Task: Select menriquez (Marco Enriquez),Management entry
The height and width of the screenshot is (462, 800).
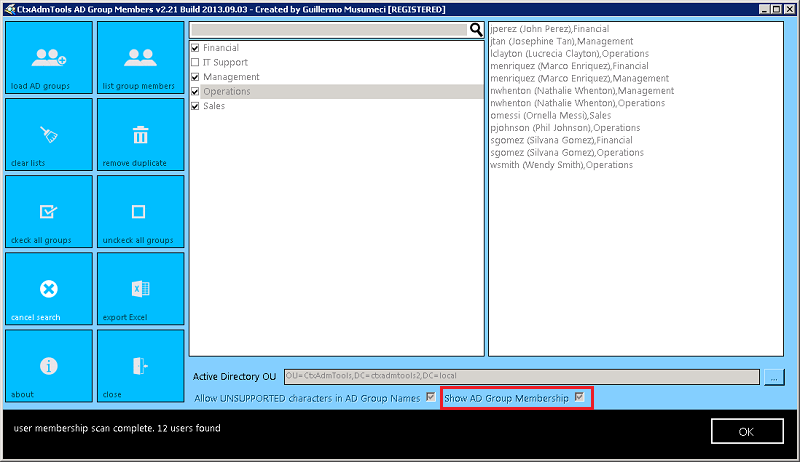Action: (x=580, y=78)
